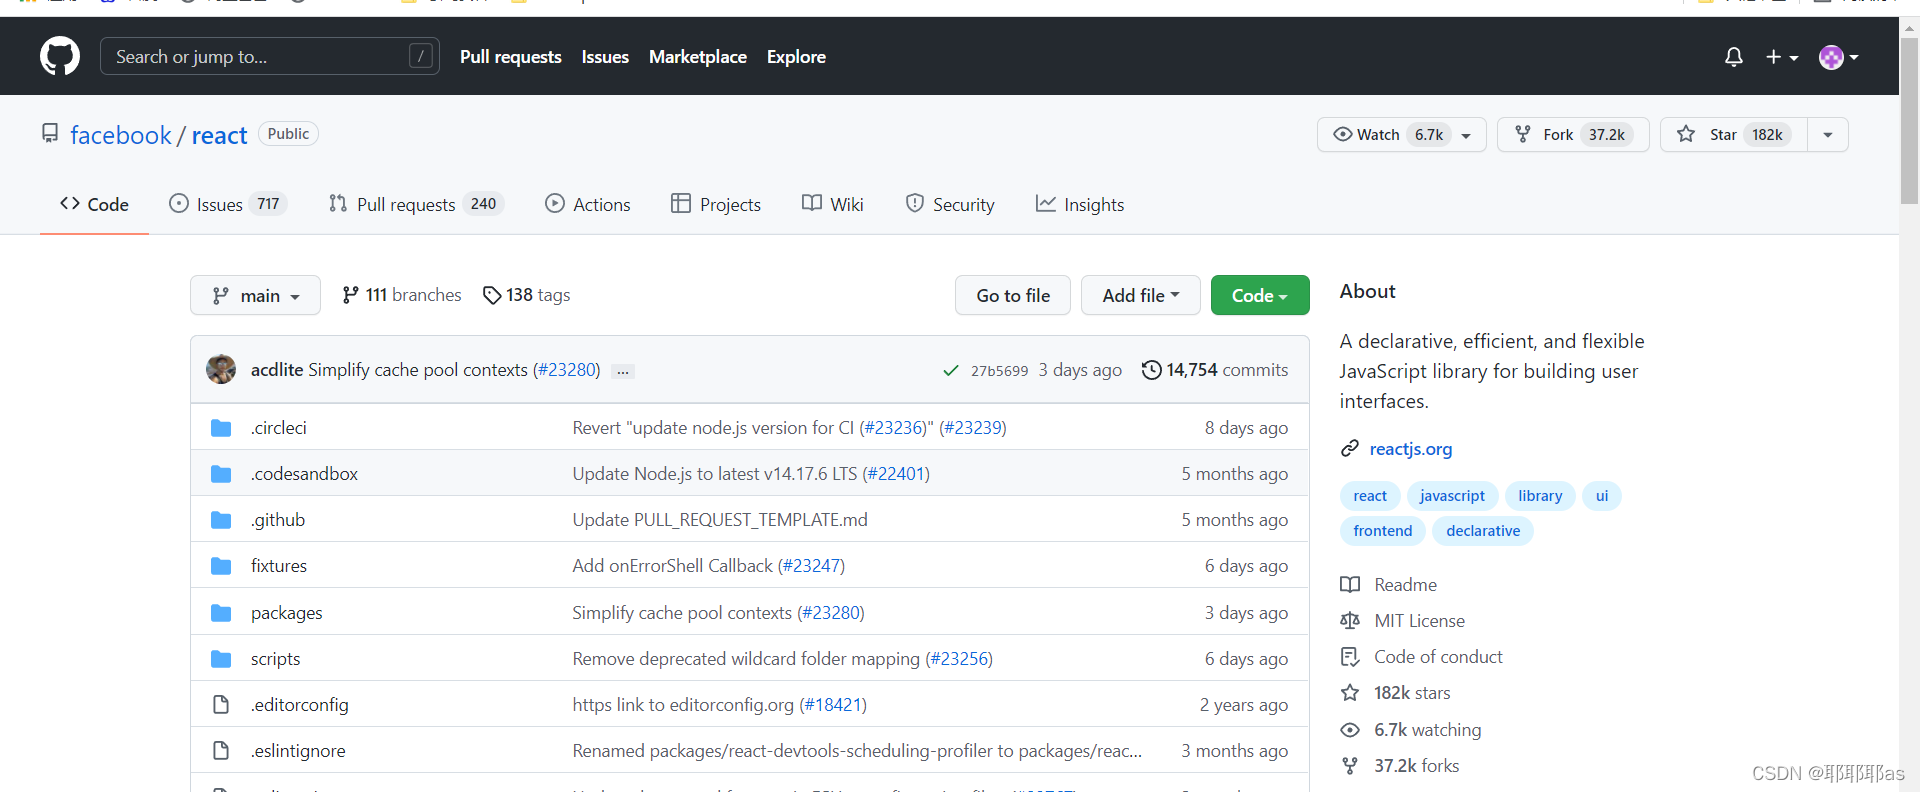View the 138 tags link
This screenshot has height=792, width=1920.
coord(527,295)
